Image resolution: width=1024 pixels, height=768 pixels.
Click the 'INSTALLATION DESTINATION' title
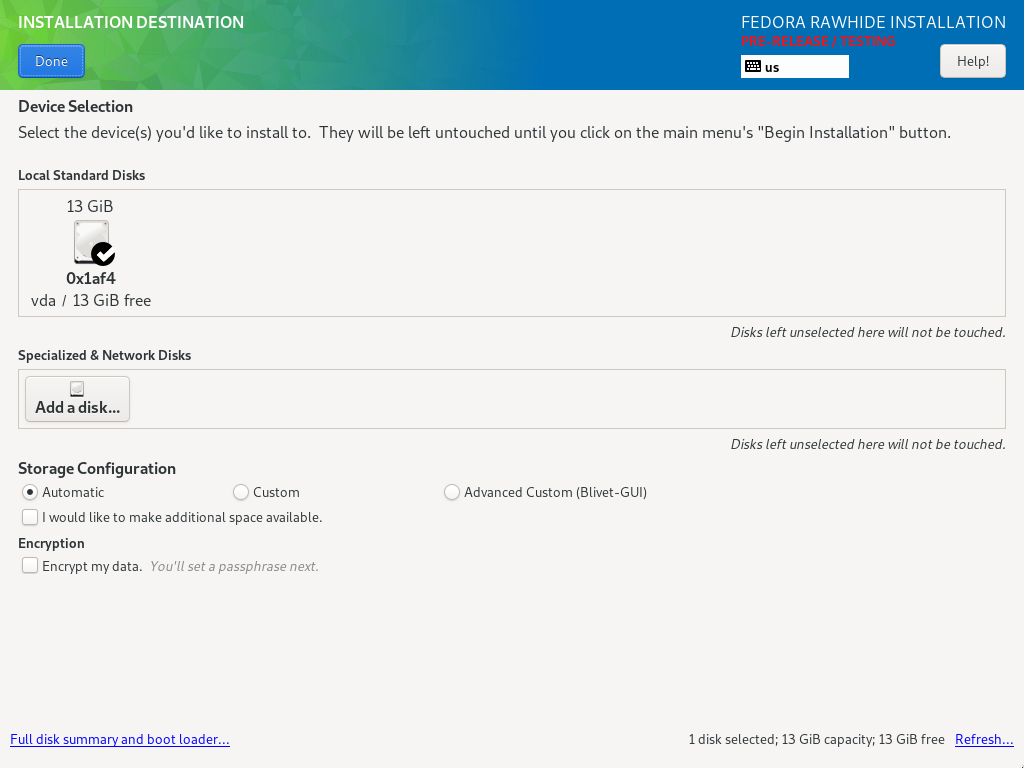131,22
